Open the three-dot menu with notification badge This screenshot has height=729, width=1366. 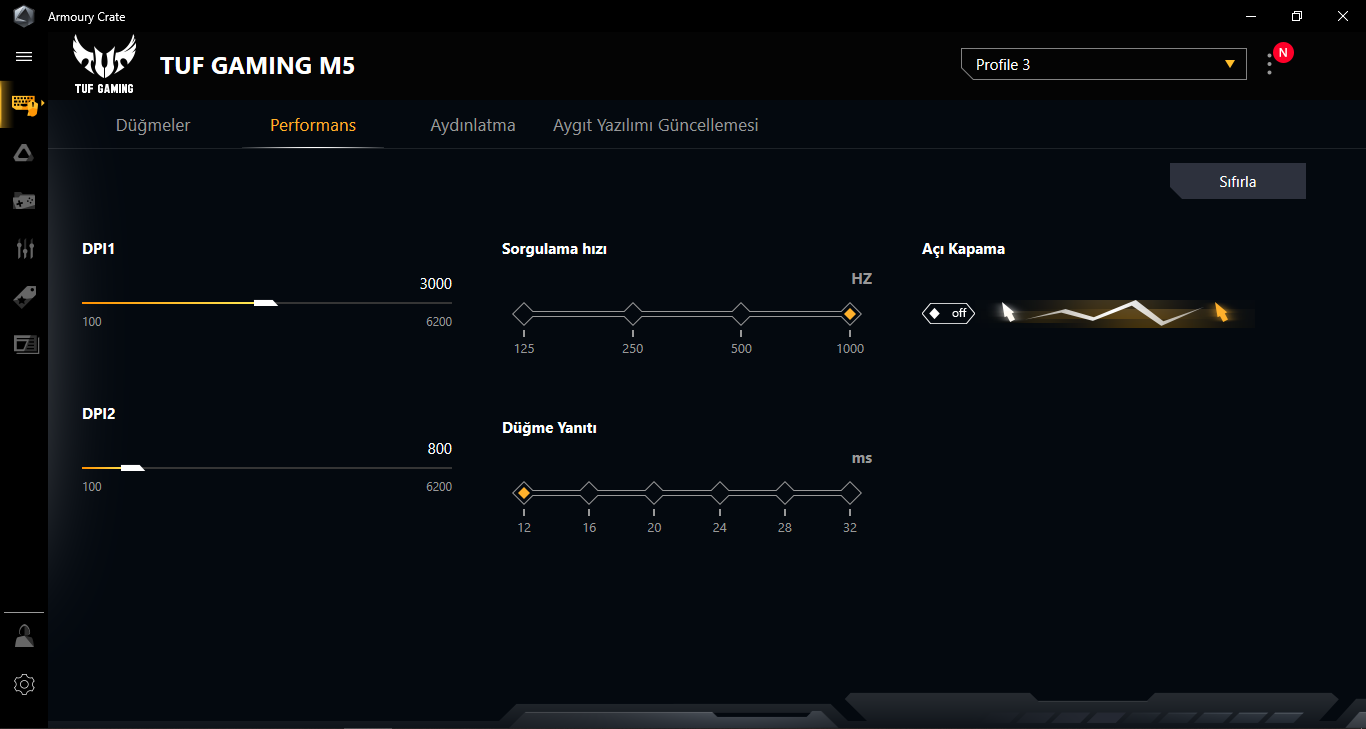[1270, 64]
